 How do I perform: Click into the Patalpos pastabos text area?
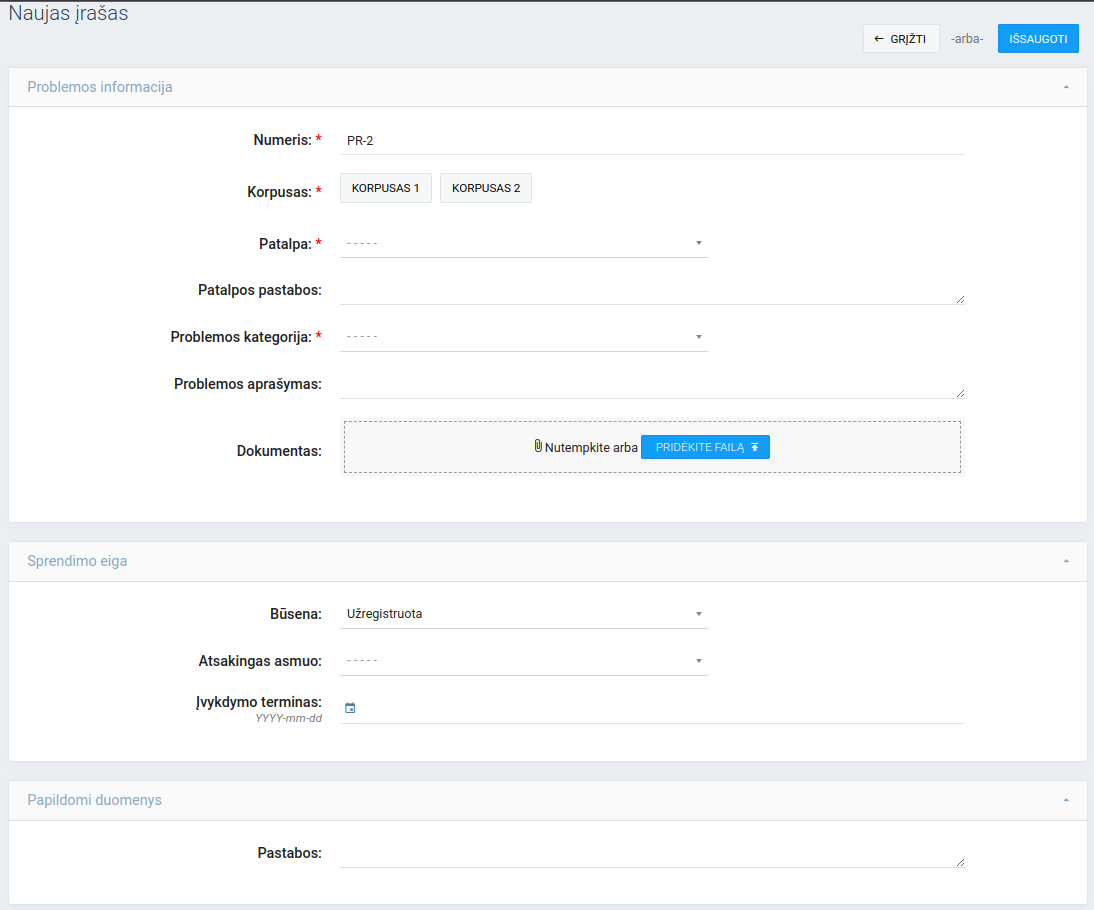click(x=650, y=291)
